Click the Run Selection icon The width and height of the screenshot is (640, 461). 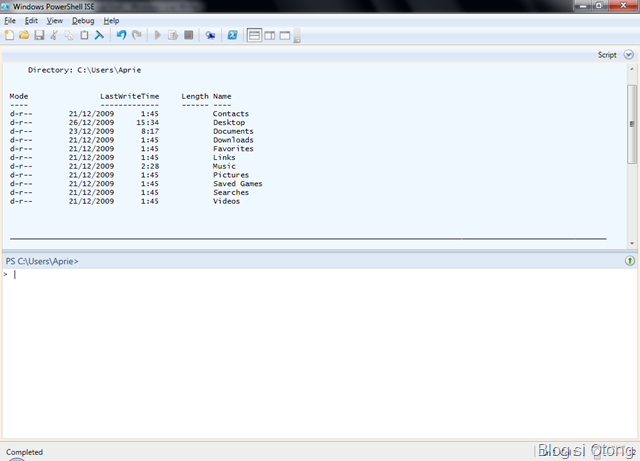tap(173, 36)
